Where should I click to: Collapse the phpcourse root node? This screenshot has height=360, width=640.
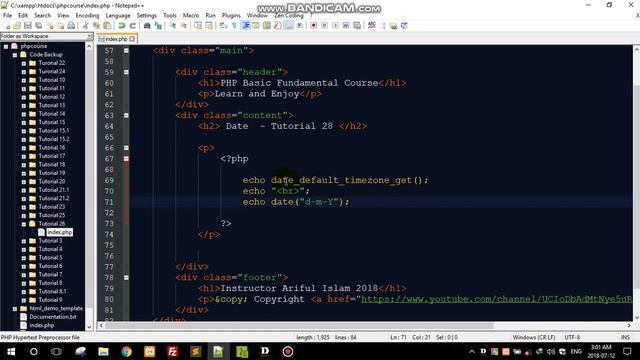tap(6, 46)
